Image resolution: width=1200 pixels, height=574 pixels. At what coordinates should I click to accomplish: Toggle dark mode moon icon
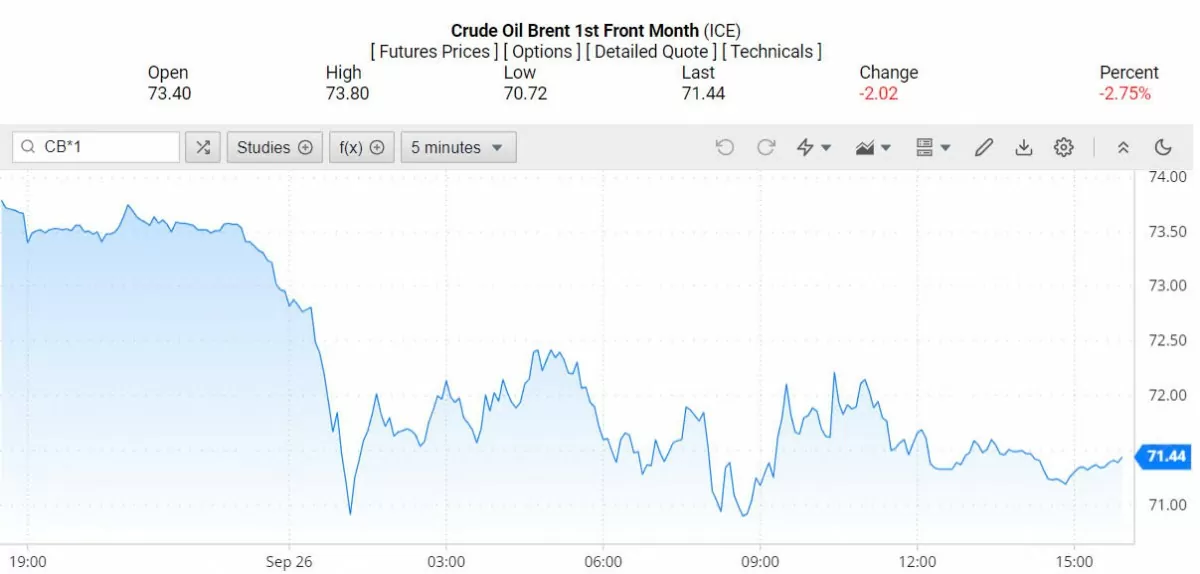point(1162,148)
